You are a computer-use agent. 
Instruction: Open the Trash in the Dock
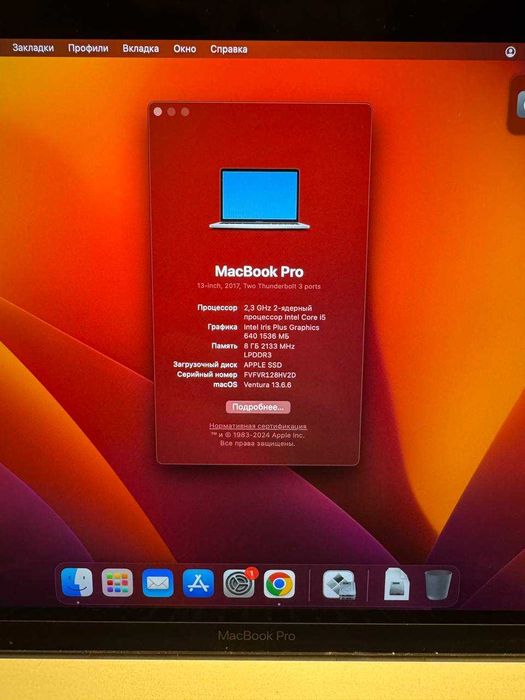pyautogui.click(x=438, y=584)
